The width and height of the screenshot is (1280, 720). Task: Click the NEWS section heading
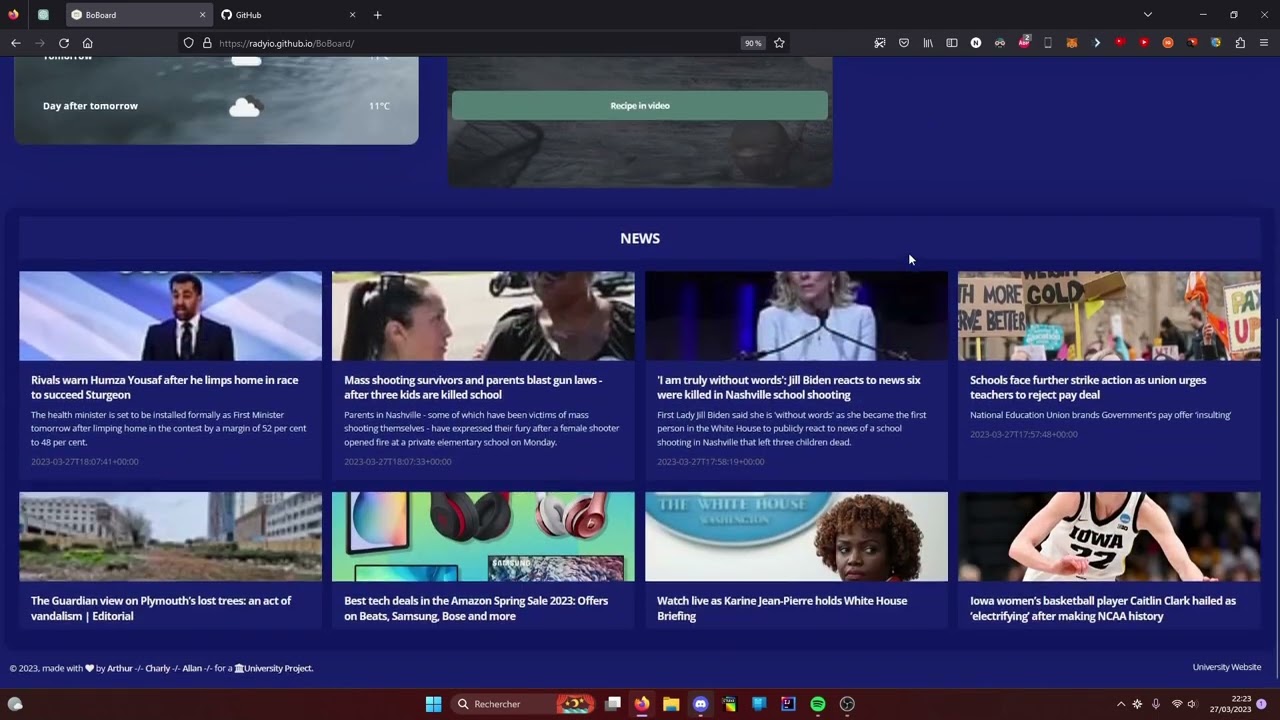[x=640, y=238]
